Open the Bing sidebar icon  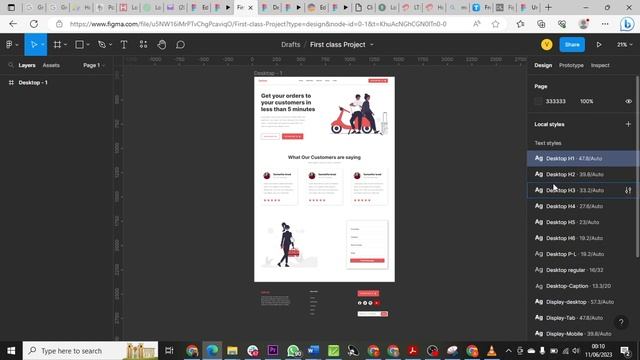coord(627,24)
